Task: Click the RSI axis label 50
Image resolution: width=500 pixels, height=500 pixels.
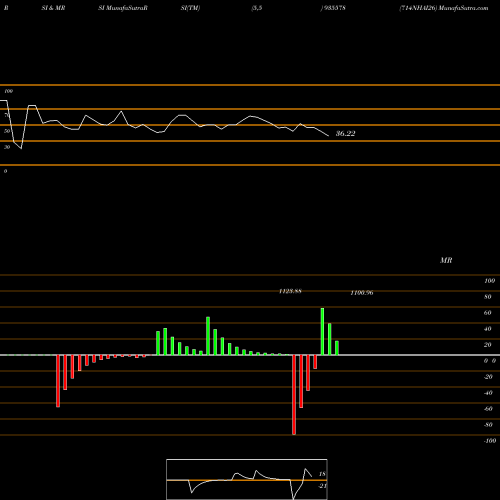Action: [7, 131]
